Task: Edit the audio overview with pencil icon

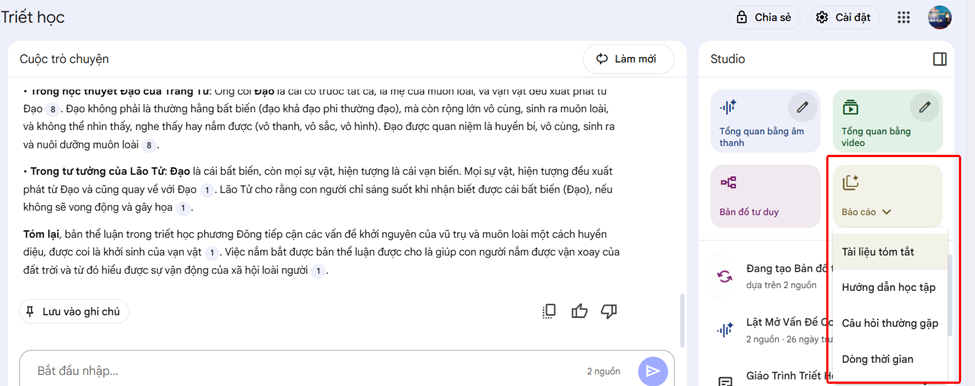Action: [803, 107]
